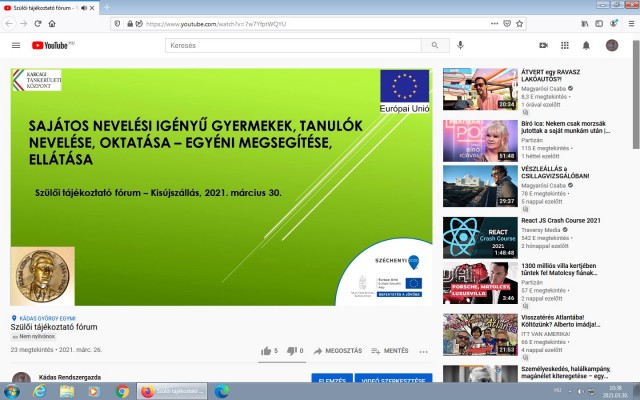Viewport: 640px width, 400px height.
Task: Open the Firefox application menu
Action: point(631,24)
